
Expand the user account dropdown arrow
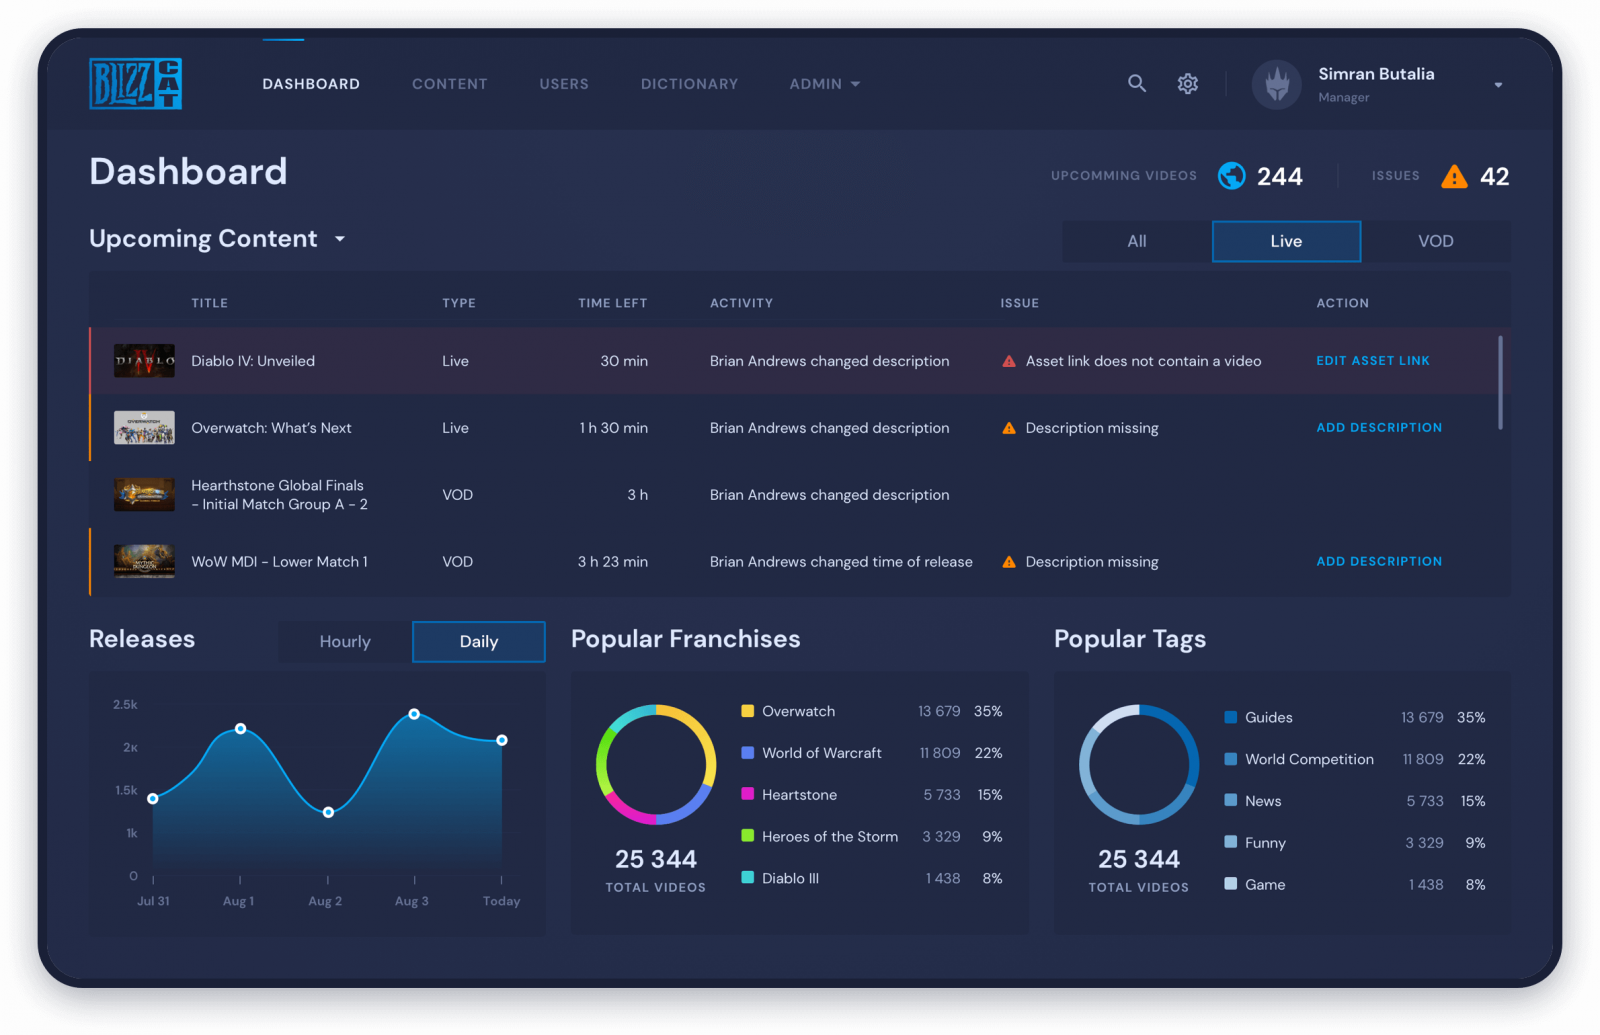[x=1498, y=85]
